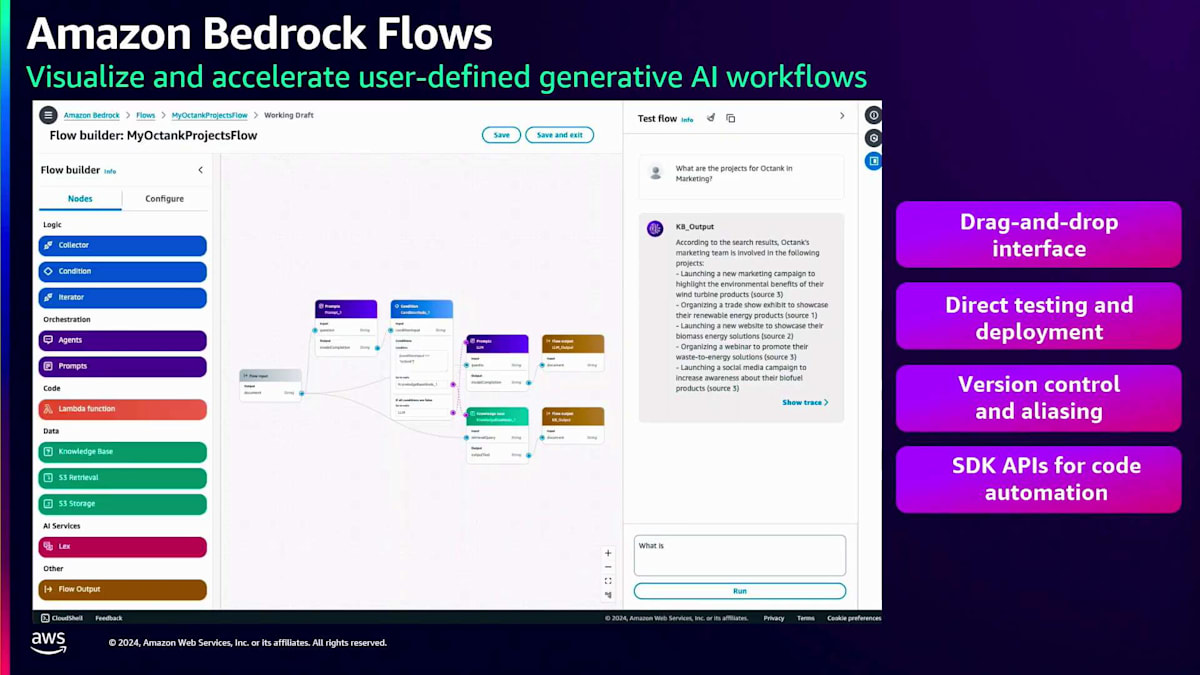Click the Collector node icon

point(48,246)
